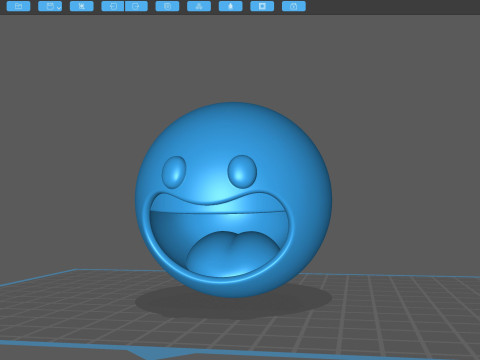
Task: Redo the last action
Action: point(136,6)
